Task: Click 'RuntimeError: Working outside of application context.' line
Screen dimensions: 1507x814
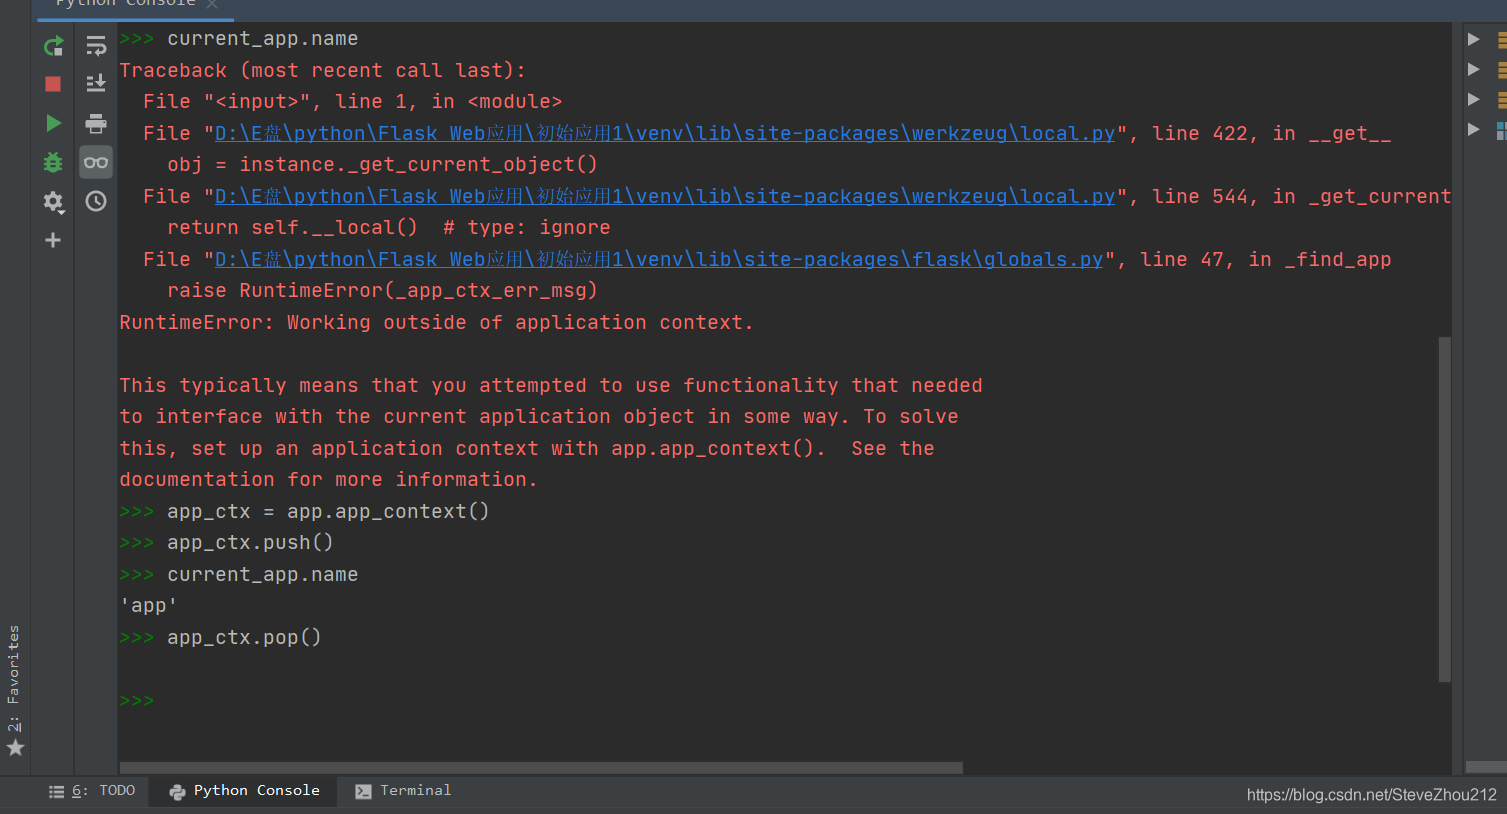Action: [436, 323]
